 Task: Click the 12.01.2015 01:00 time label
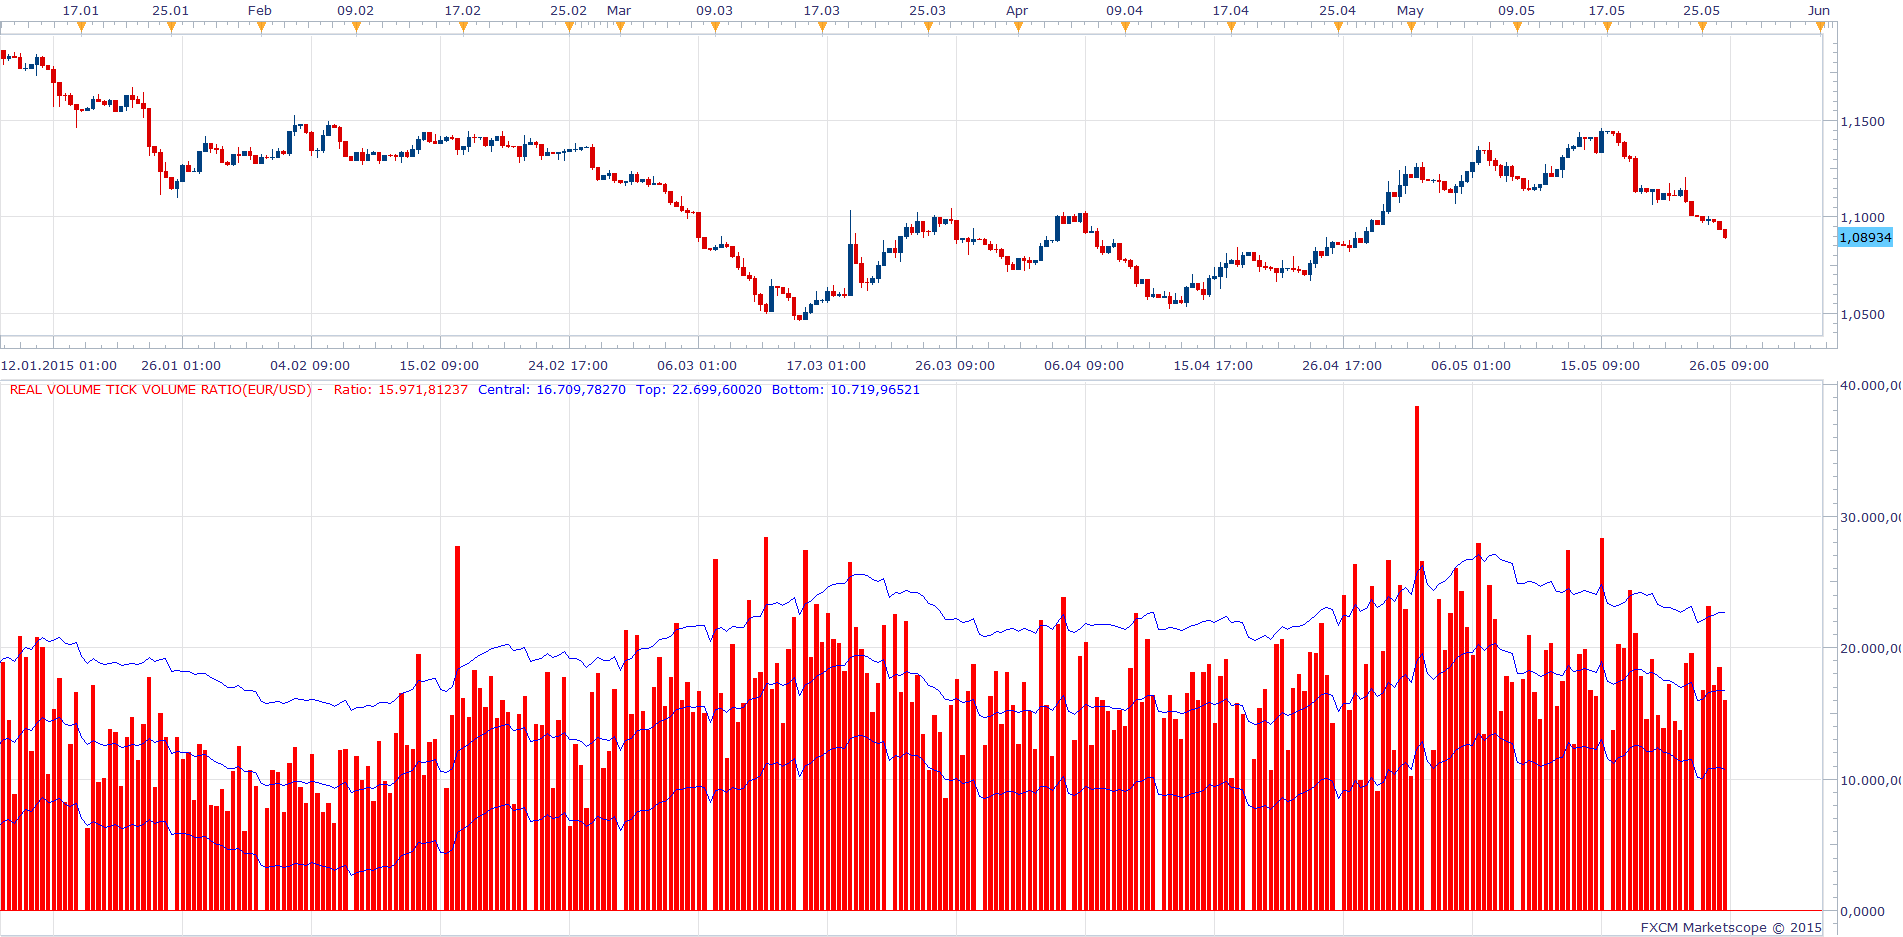(x=59, y=365)
